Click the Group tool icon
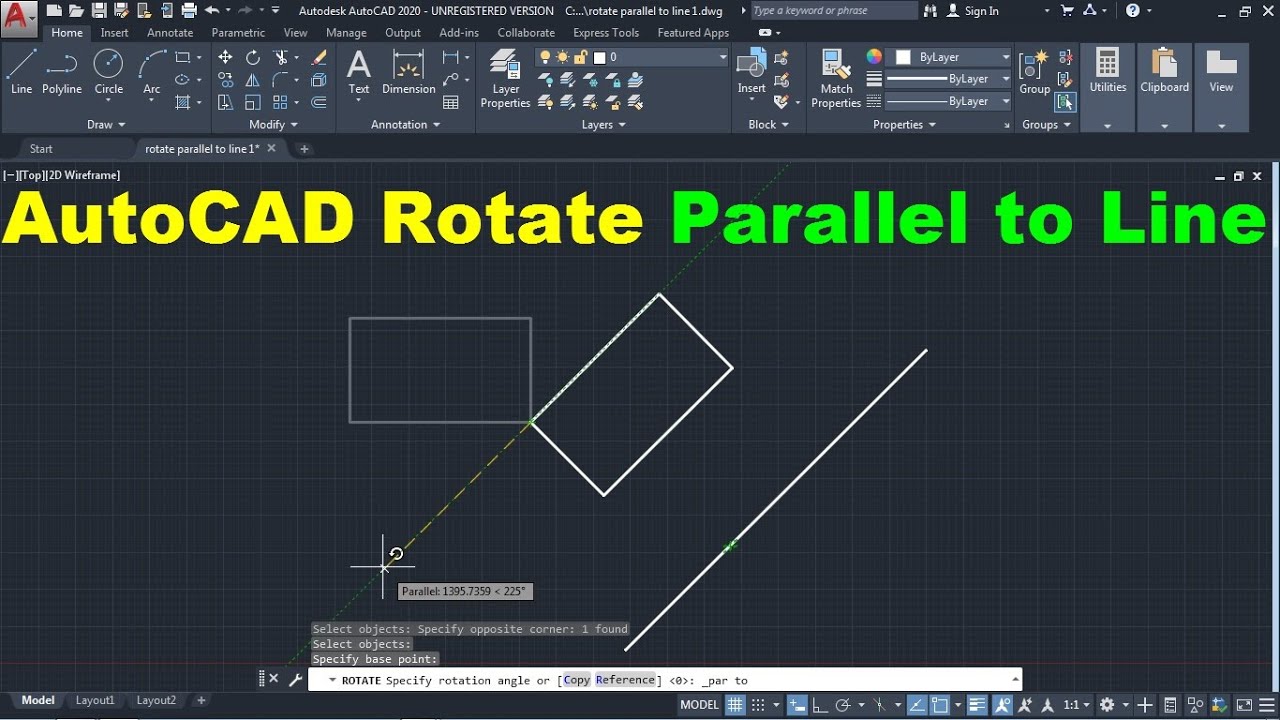Screen dimensions: 1280x720 point(1035,72)
